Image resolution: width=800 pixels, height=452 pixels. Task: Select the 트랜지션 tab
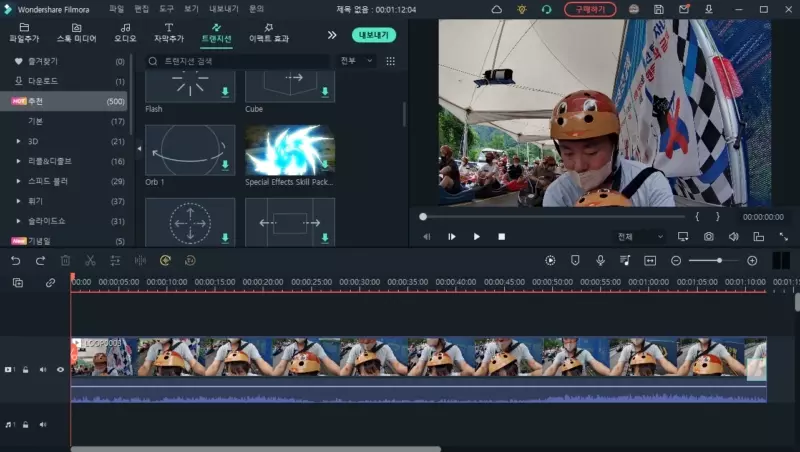pos(216,33)
